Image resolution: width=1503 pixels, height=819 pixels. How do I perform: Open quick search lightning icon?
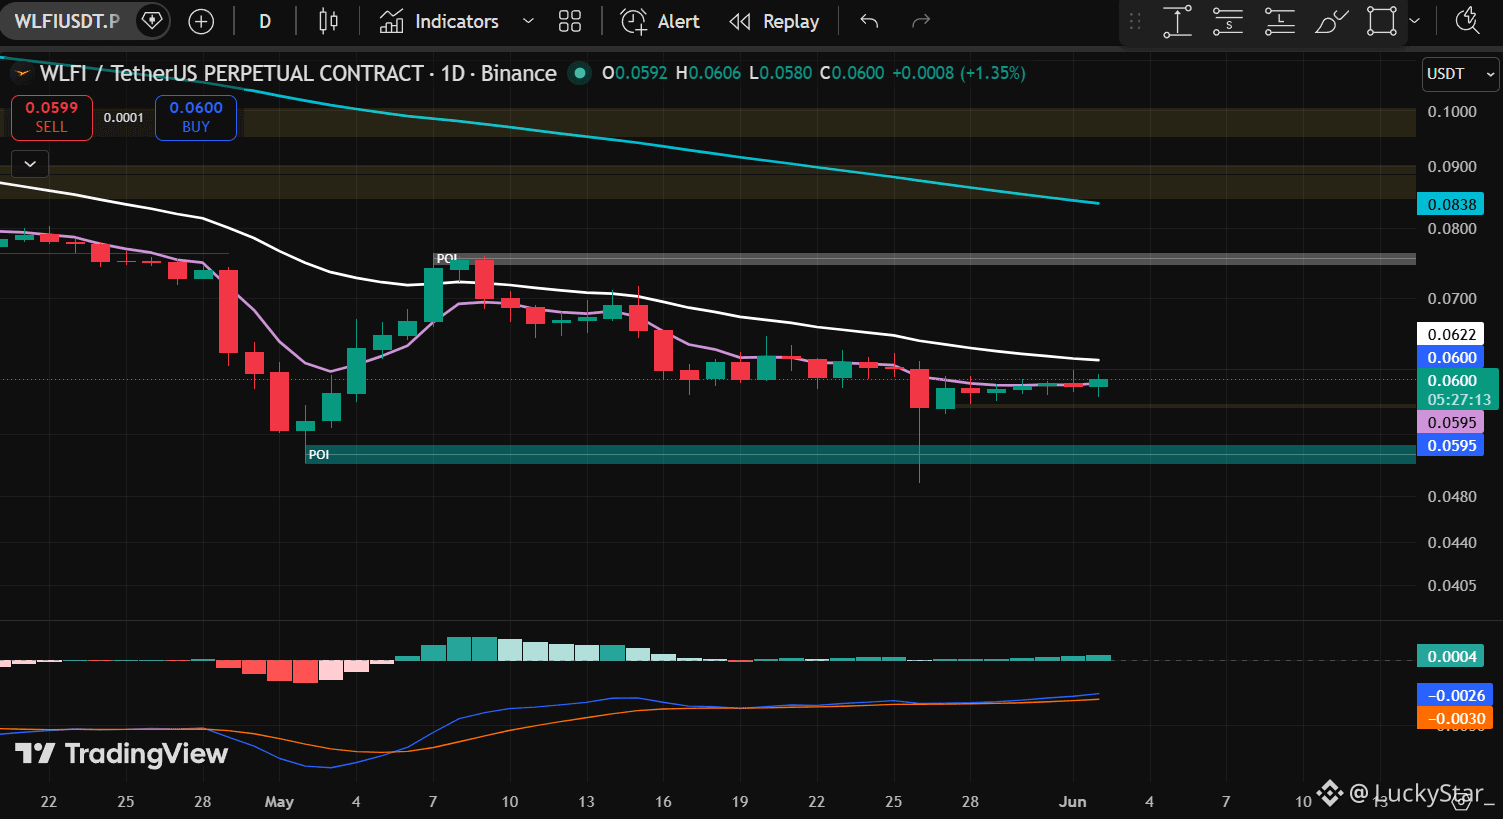pyautogui.click(x=1468, y=21)
